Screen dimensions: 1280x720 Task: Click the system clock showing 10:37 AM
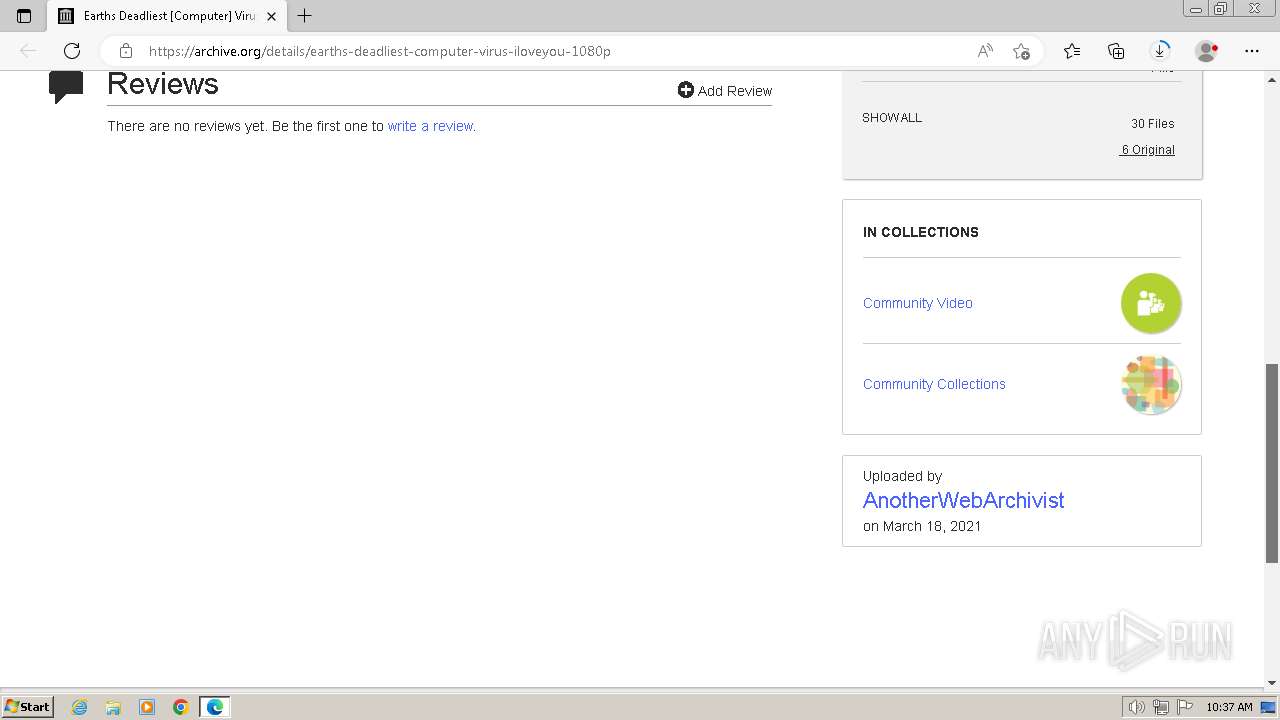[1229, 707]
